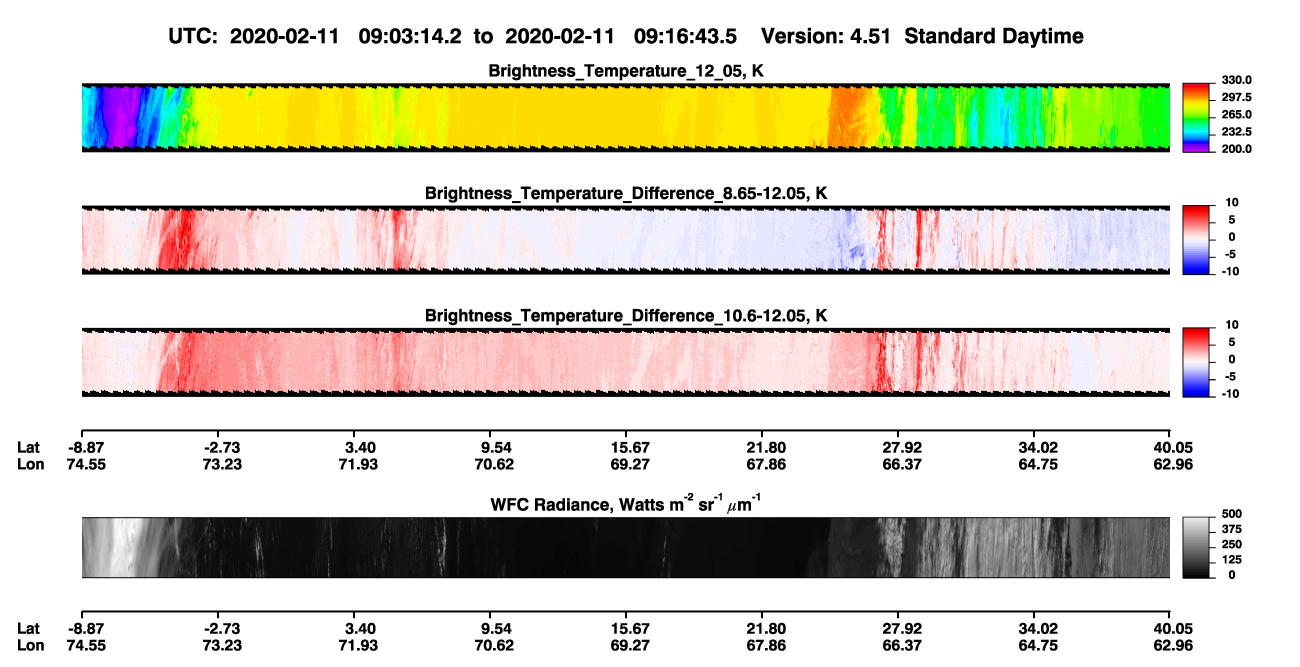Click longitude '70.62' under the 10.6-12.05 panel
The width and height of the screenshot is (1300, 667).
click(496, 463)
